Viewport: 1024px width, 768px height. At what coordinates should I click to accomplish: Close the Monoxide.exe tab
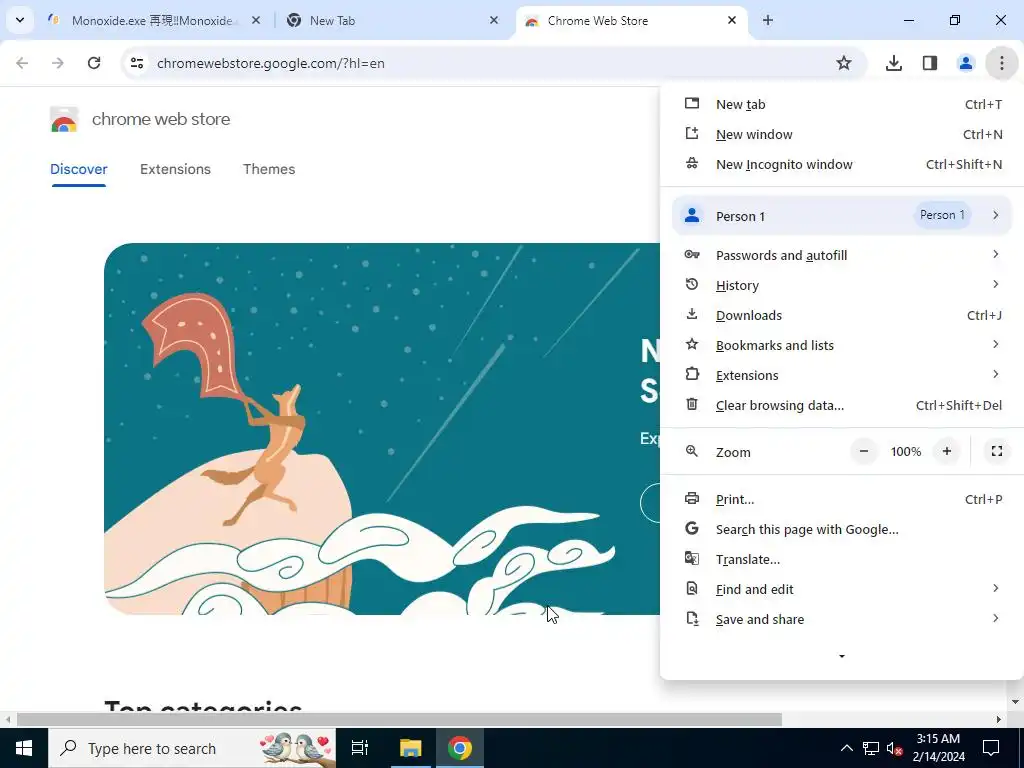tap(256, 20)
